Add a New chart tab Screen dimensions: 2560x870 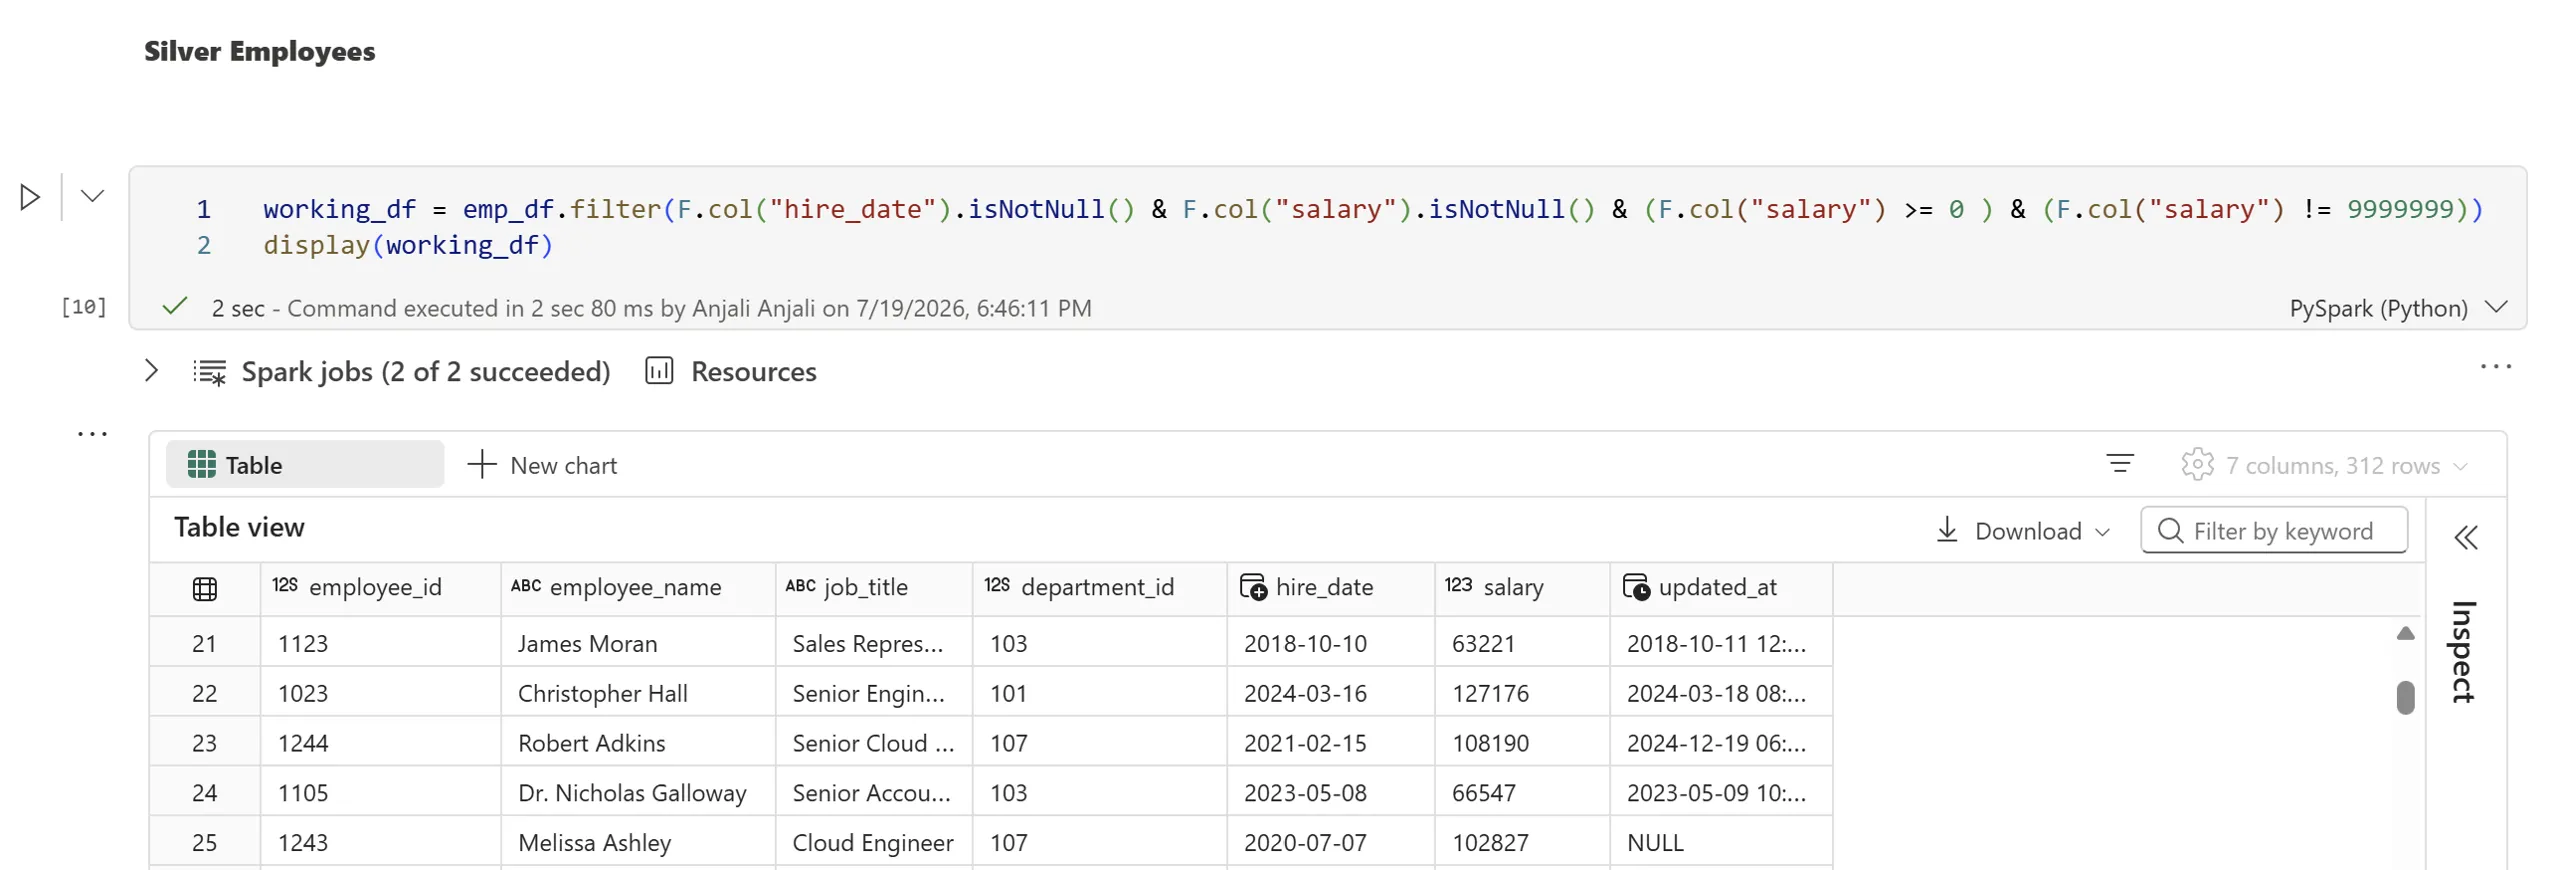tap(543, 465)
